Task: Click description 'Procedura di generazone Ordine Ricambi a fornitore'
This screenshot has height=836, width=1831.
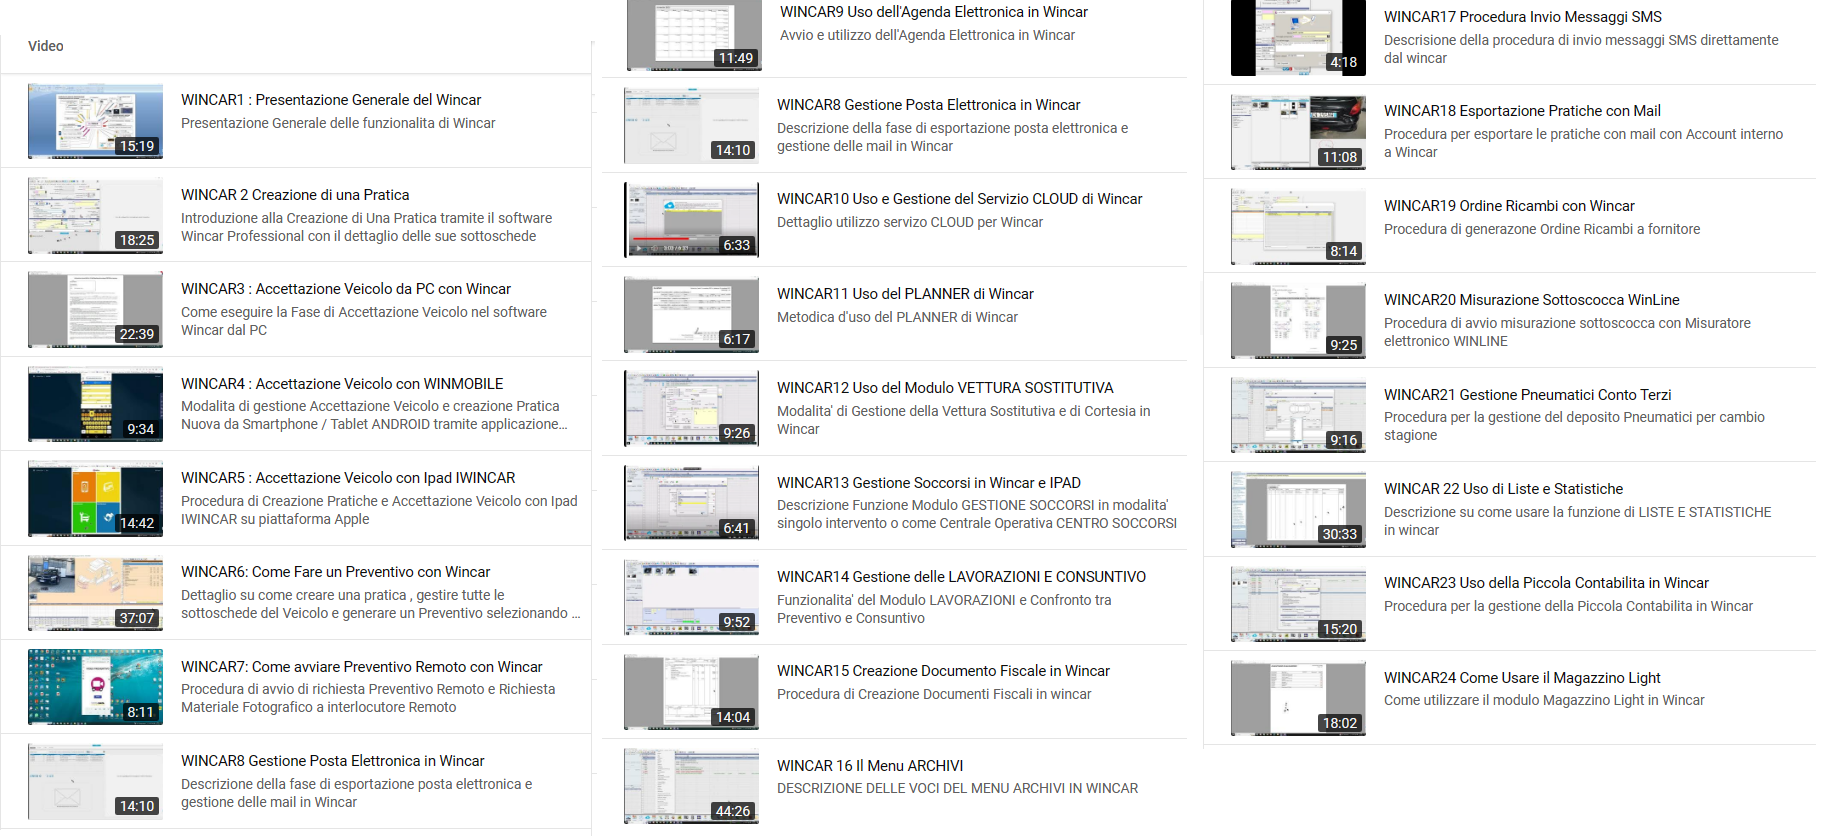Action: point(1542,229)
